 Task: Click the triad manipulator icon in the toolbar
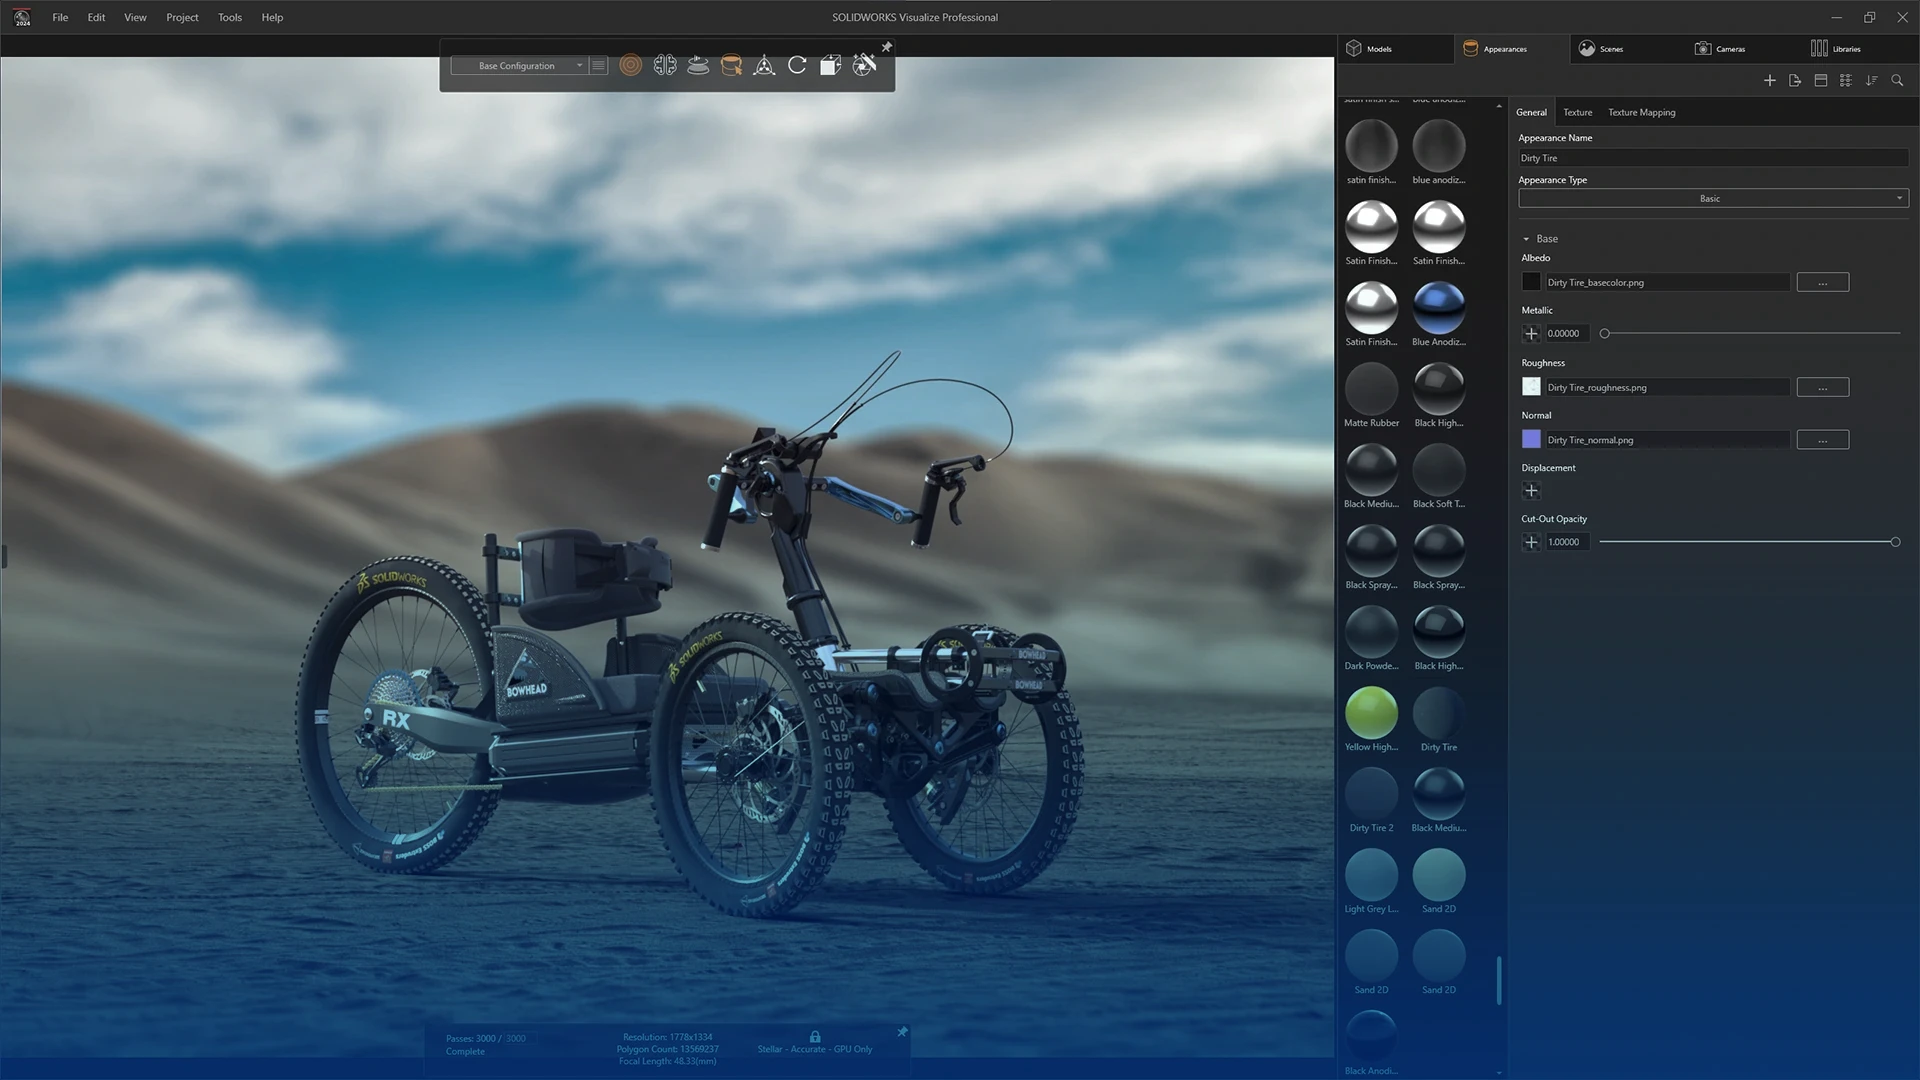coord(764,65)
